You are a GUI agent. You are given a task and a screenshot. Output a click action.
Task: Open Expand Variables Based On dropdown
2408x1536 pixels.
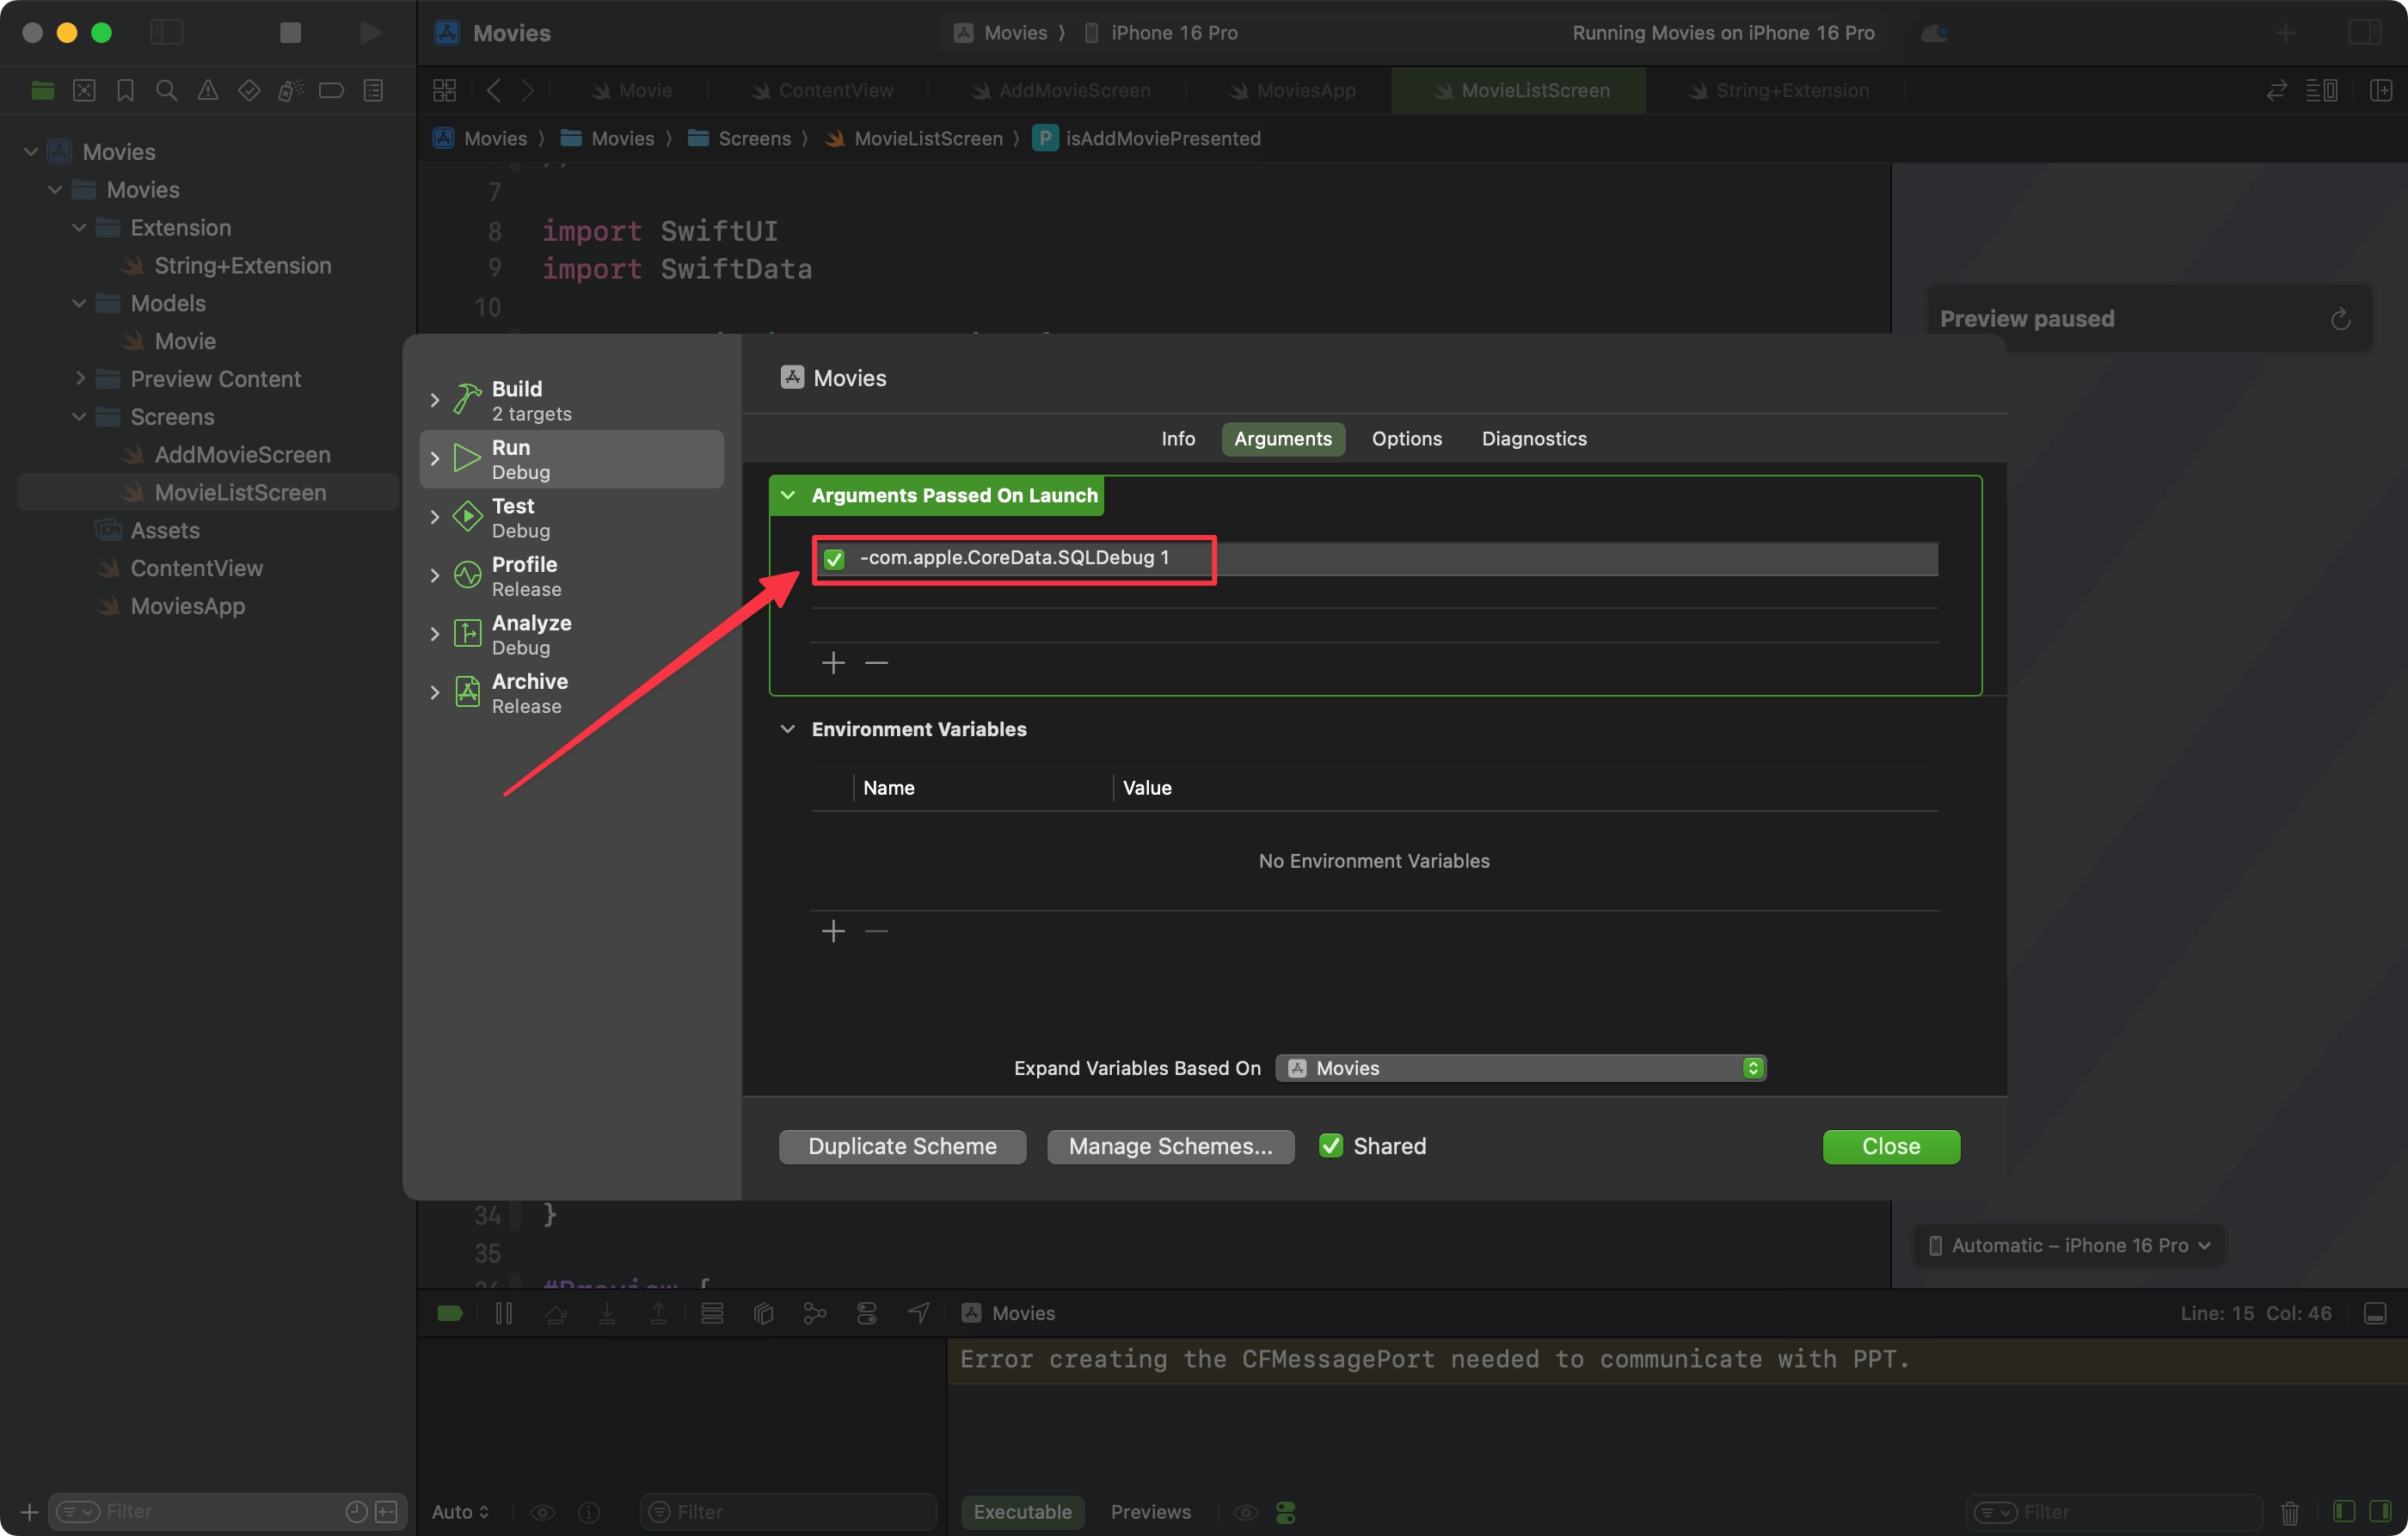(1520, 1068)
